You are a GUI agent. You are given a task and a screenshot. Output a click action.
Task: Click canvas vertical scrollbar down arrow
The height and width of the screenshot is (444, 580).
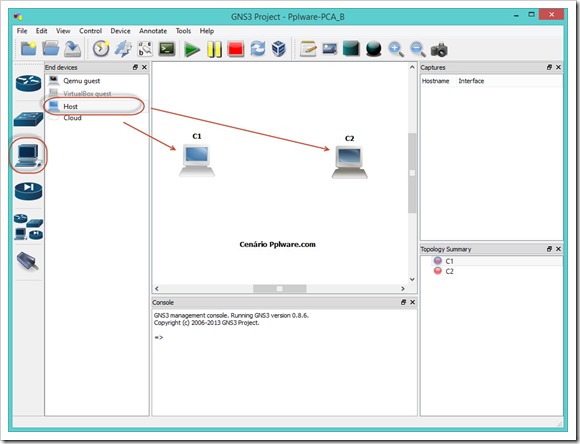tap(412, 279)
